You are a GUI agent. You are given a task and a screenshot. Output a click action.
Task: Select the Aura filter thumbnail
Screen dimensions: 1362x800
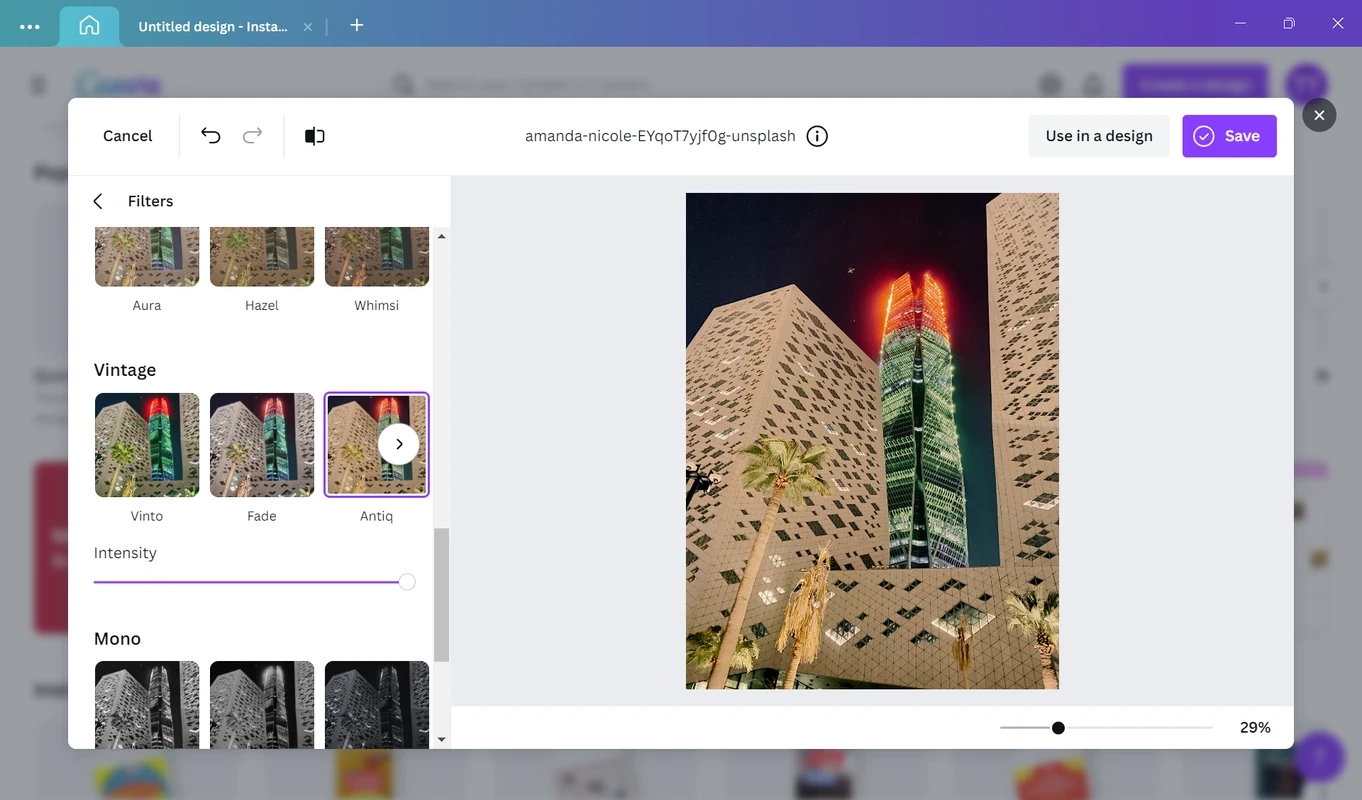point(147,258)
